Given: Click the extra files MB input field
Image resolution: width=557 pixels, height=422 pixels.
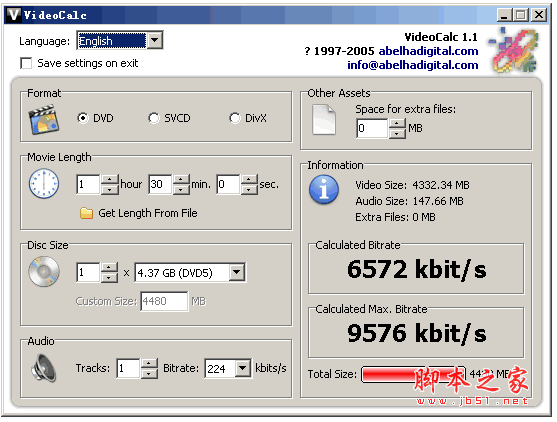Looking at the screenshot, I should pyautogui.click(x=372, y=128).
